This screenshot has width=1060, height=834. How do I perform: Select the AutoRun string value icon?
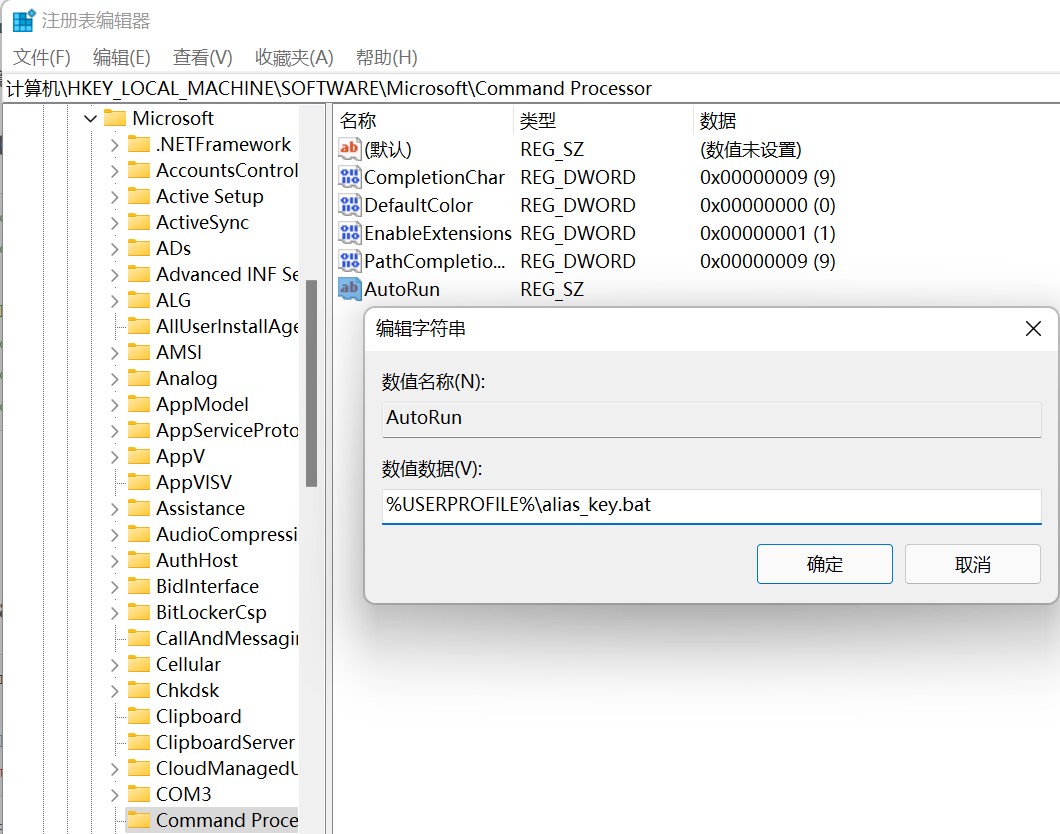point(350,289)
